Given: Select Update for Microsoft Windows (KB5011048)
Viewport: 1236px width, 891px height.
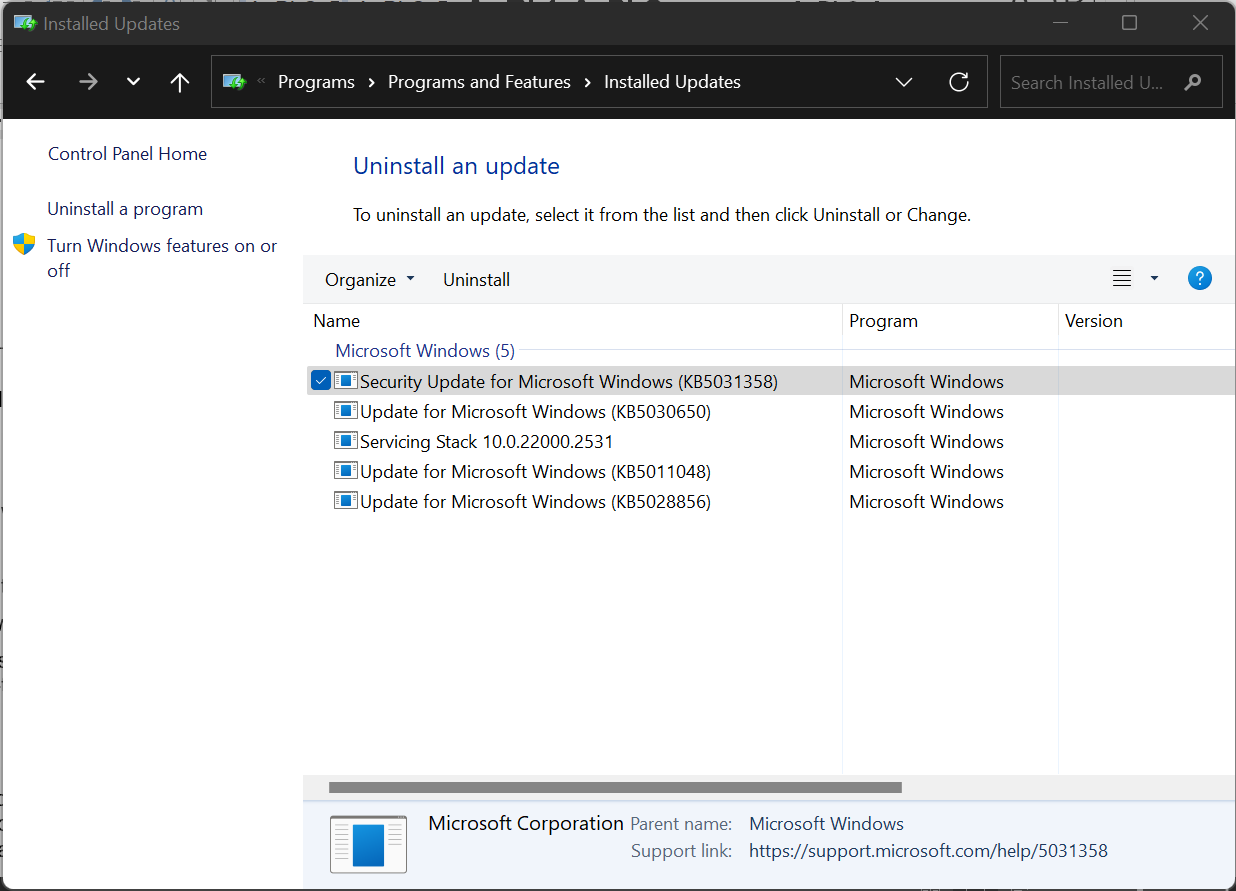Looking at the screenshot, I should (x=535, y=471).
